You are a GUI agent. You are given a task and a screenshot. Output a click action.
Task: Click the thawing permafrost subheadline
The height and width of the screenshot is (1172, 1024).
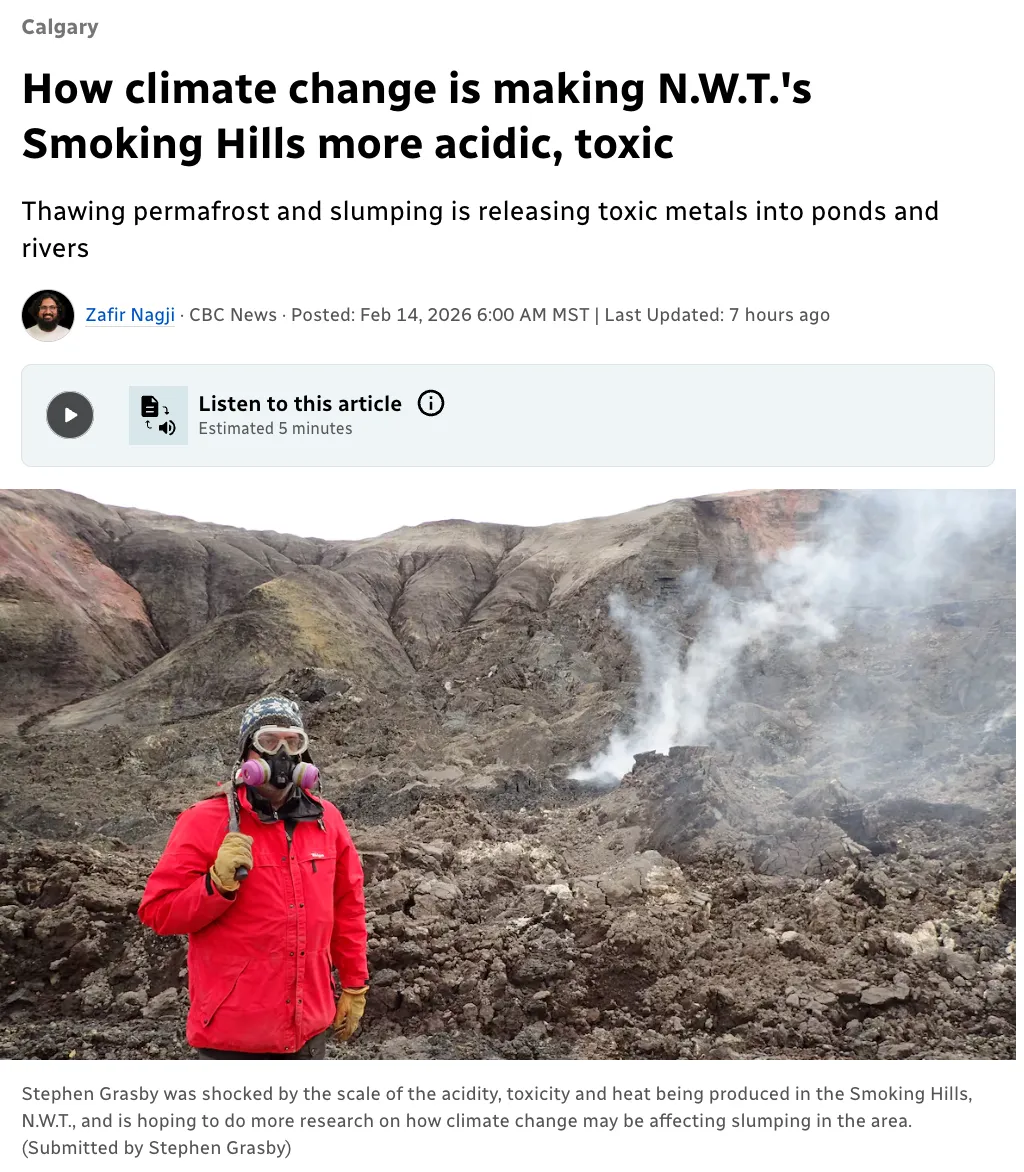coord(480,229)
